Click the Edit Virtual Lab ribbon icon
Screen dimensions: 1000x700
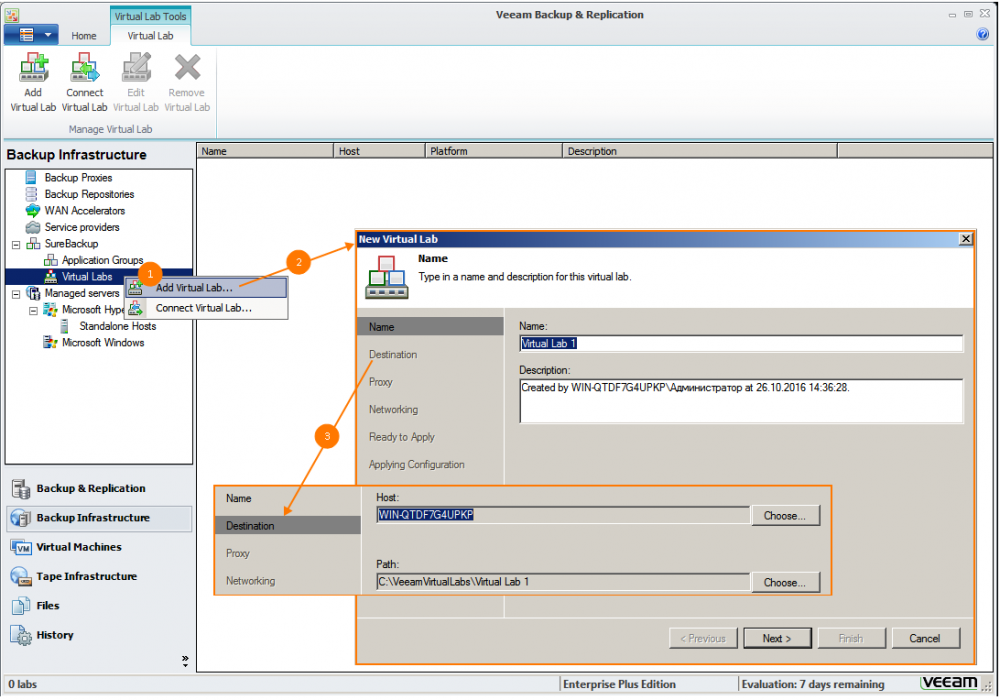pos(136,68)
